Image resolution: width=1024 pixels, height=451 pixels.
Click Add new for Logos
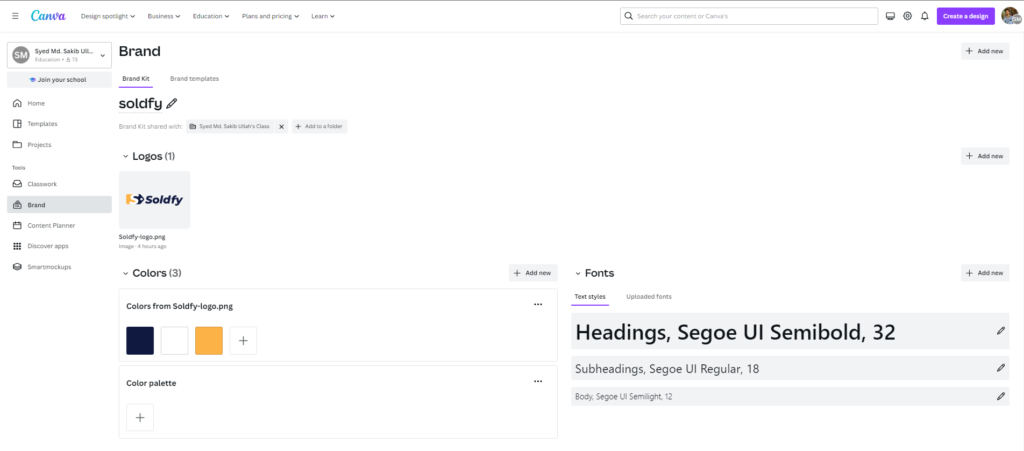[x=985, y=156]
